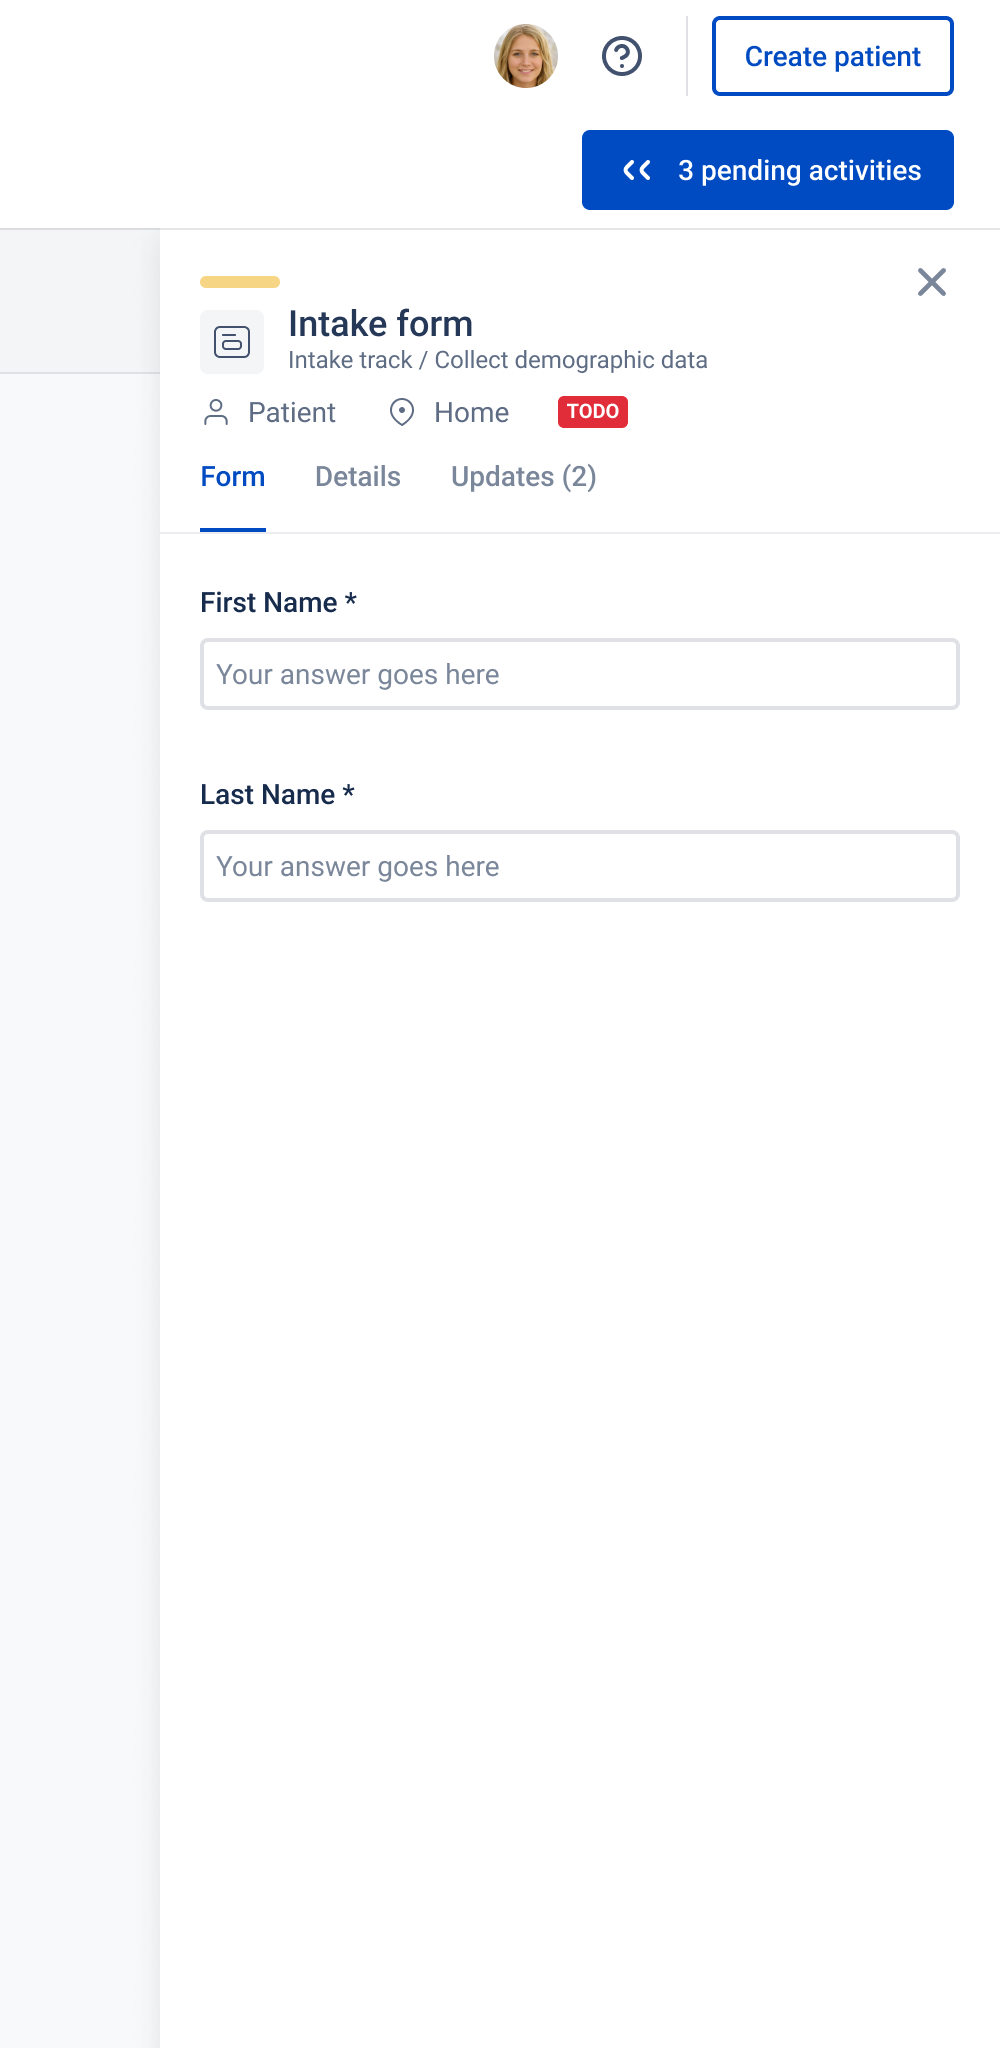The image size is (1000, 2048).
Task: Click the yellow status bar indicator
Action: point(240,282)
